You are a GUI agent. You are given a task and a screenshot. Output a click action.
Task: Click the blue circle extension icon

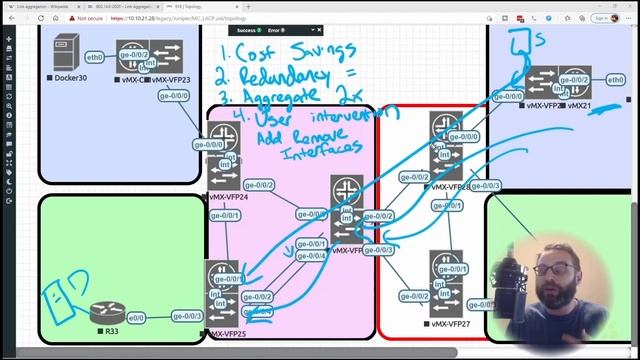(549, 18)
